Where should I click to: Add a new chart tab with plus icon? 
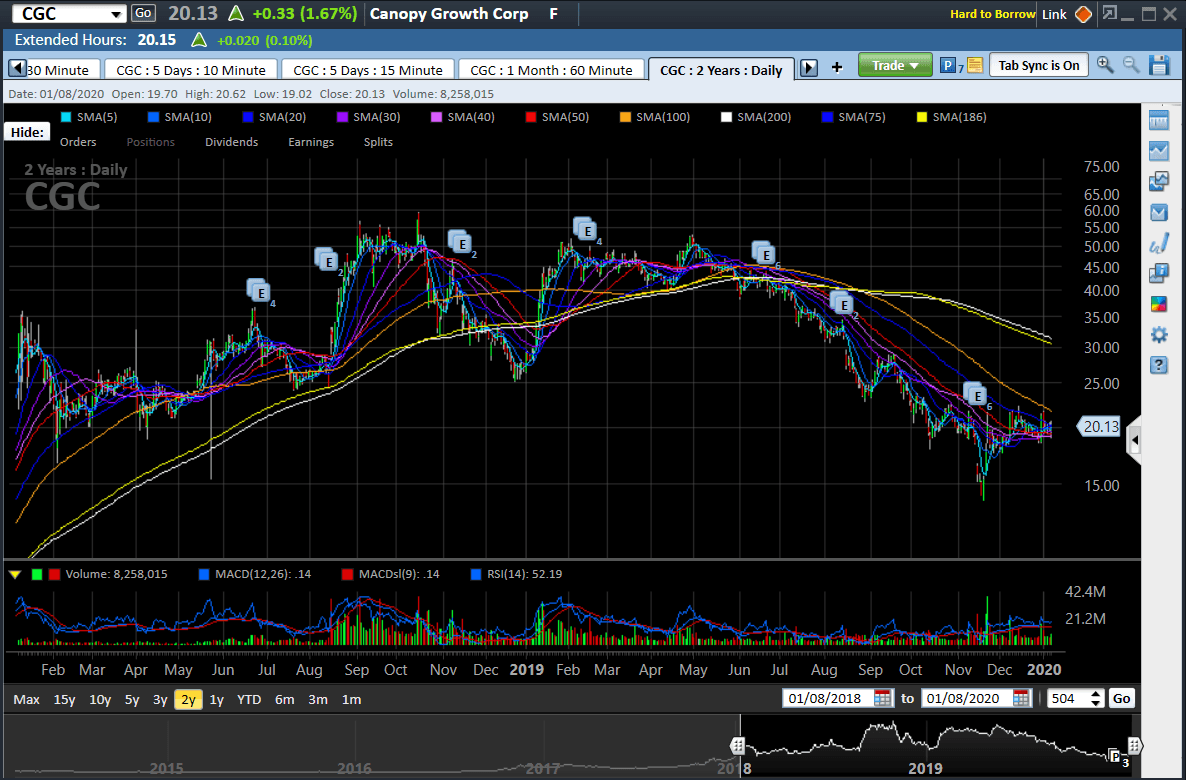pyautogui.click(x=837, y=68)
